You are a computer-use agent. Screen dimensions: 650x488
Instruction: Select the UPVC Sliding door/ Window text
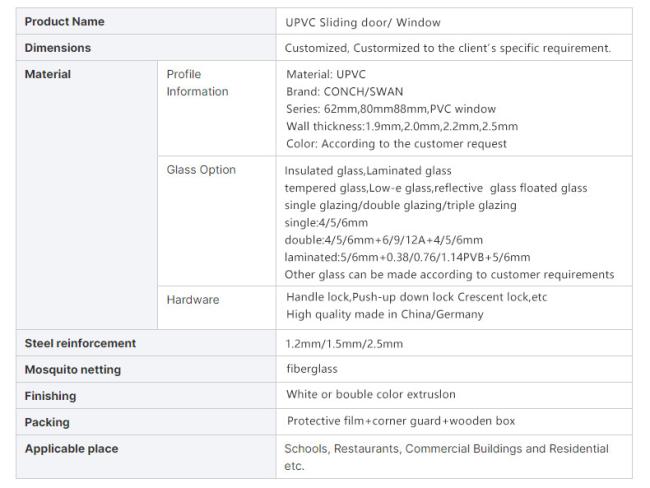(x=363, y=22)
